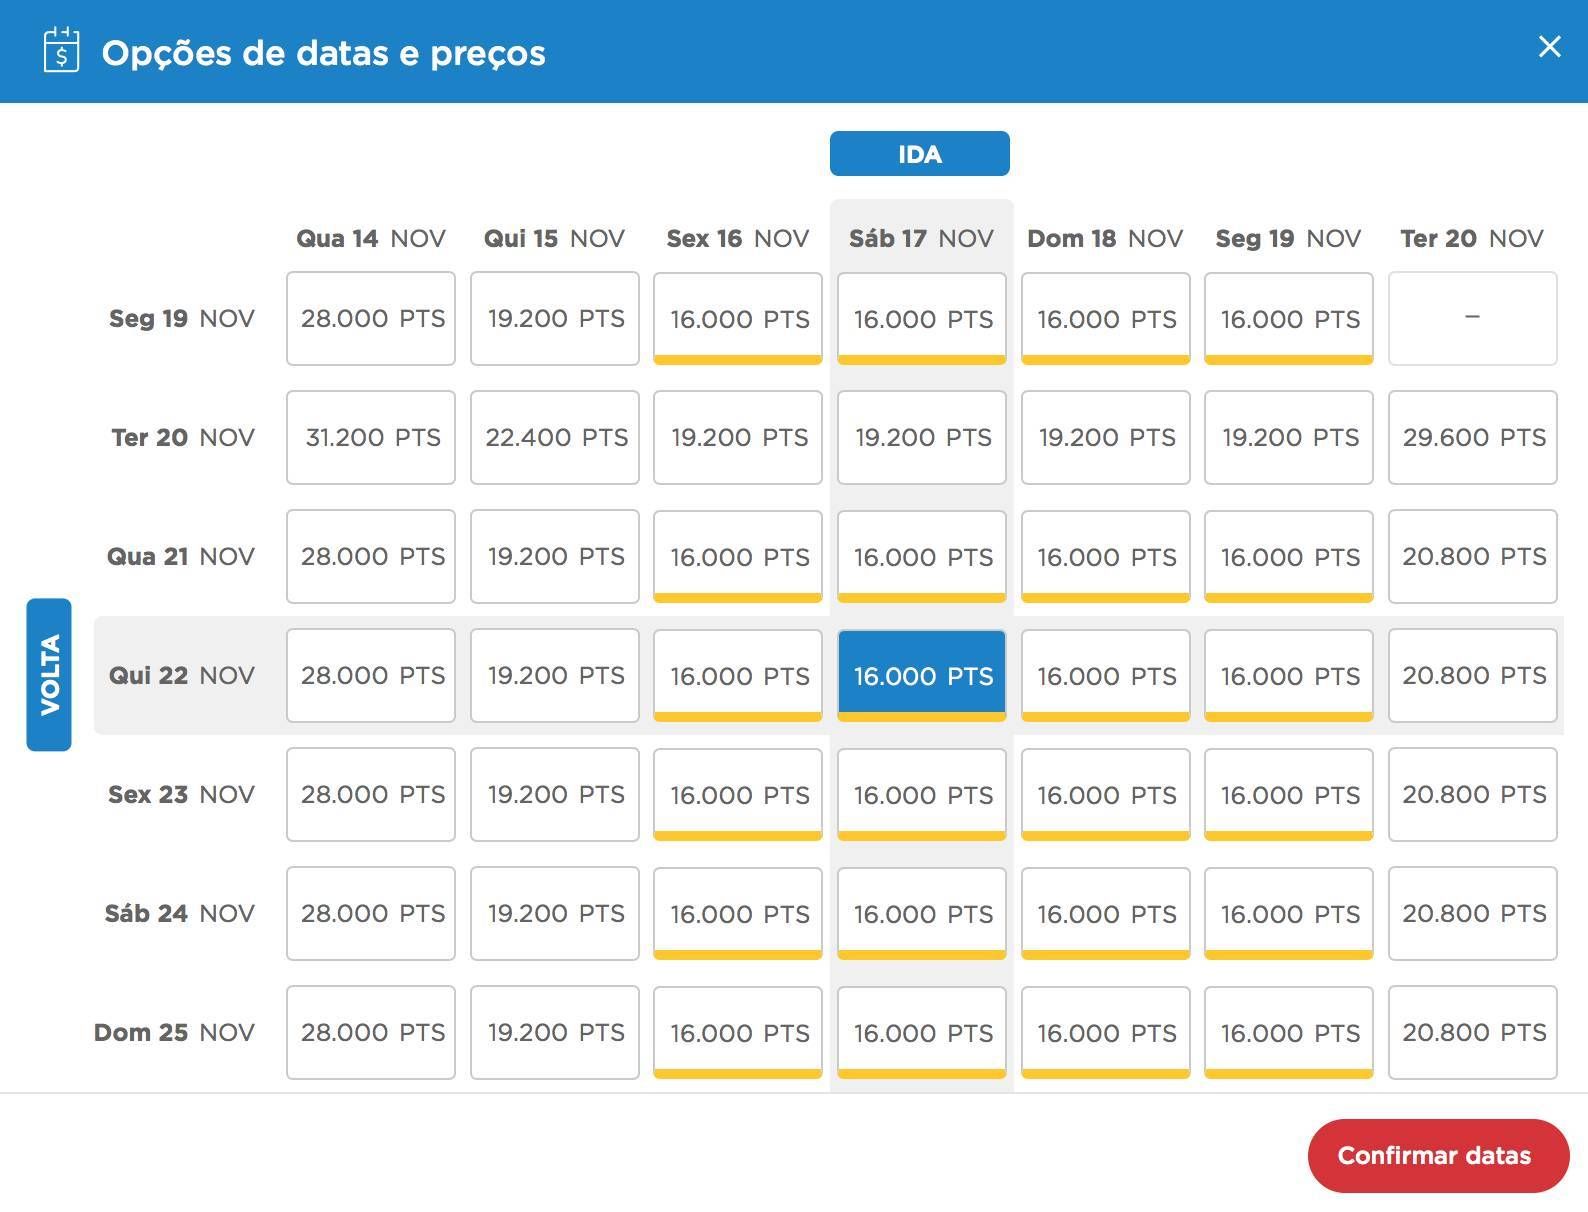Select the 29.600 PTS fare
1588x1212 pixels.
point(1473,437)
